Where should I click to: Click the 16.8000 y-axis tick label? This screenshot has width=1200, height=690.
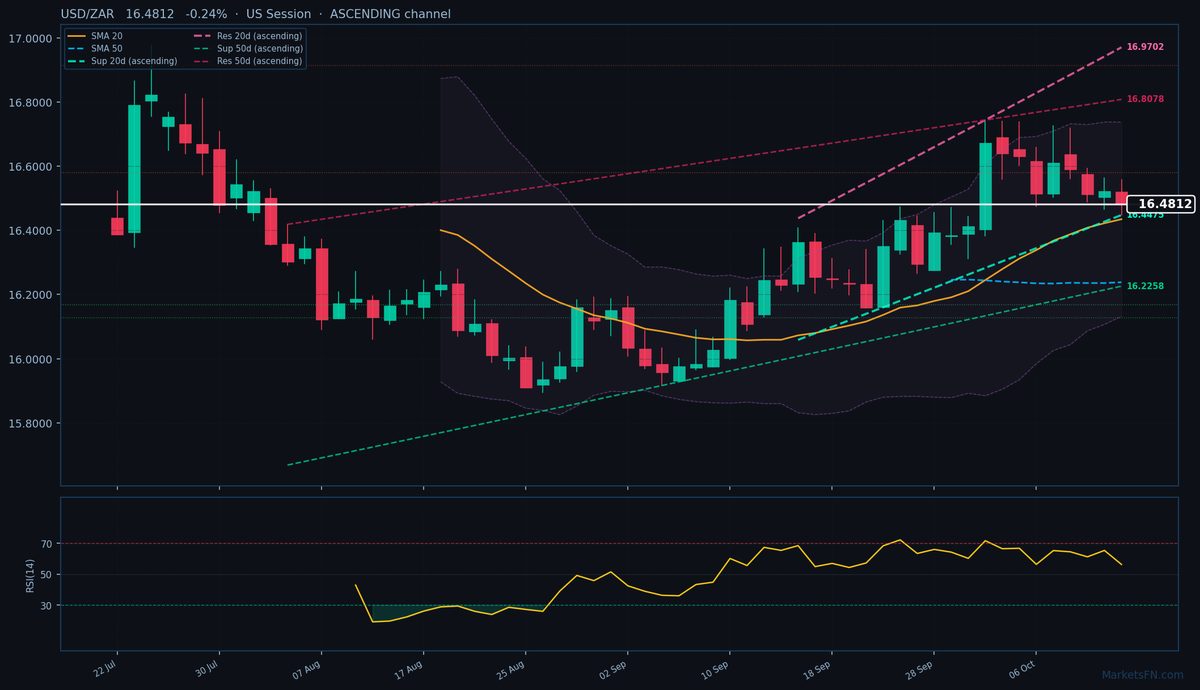(33, 103)
